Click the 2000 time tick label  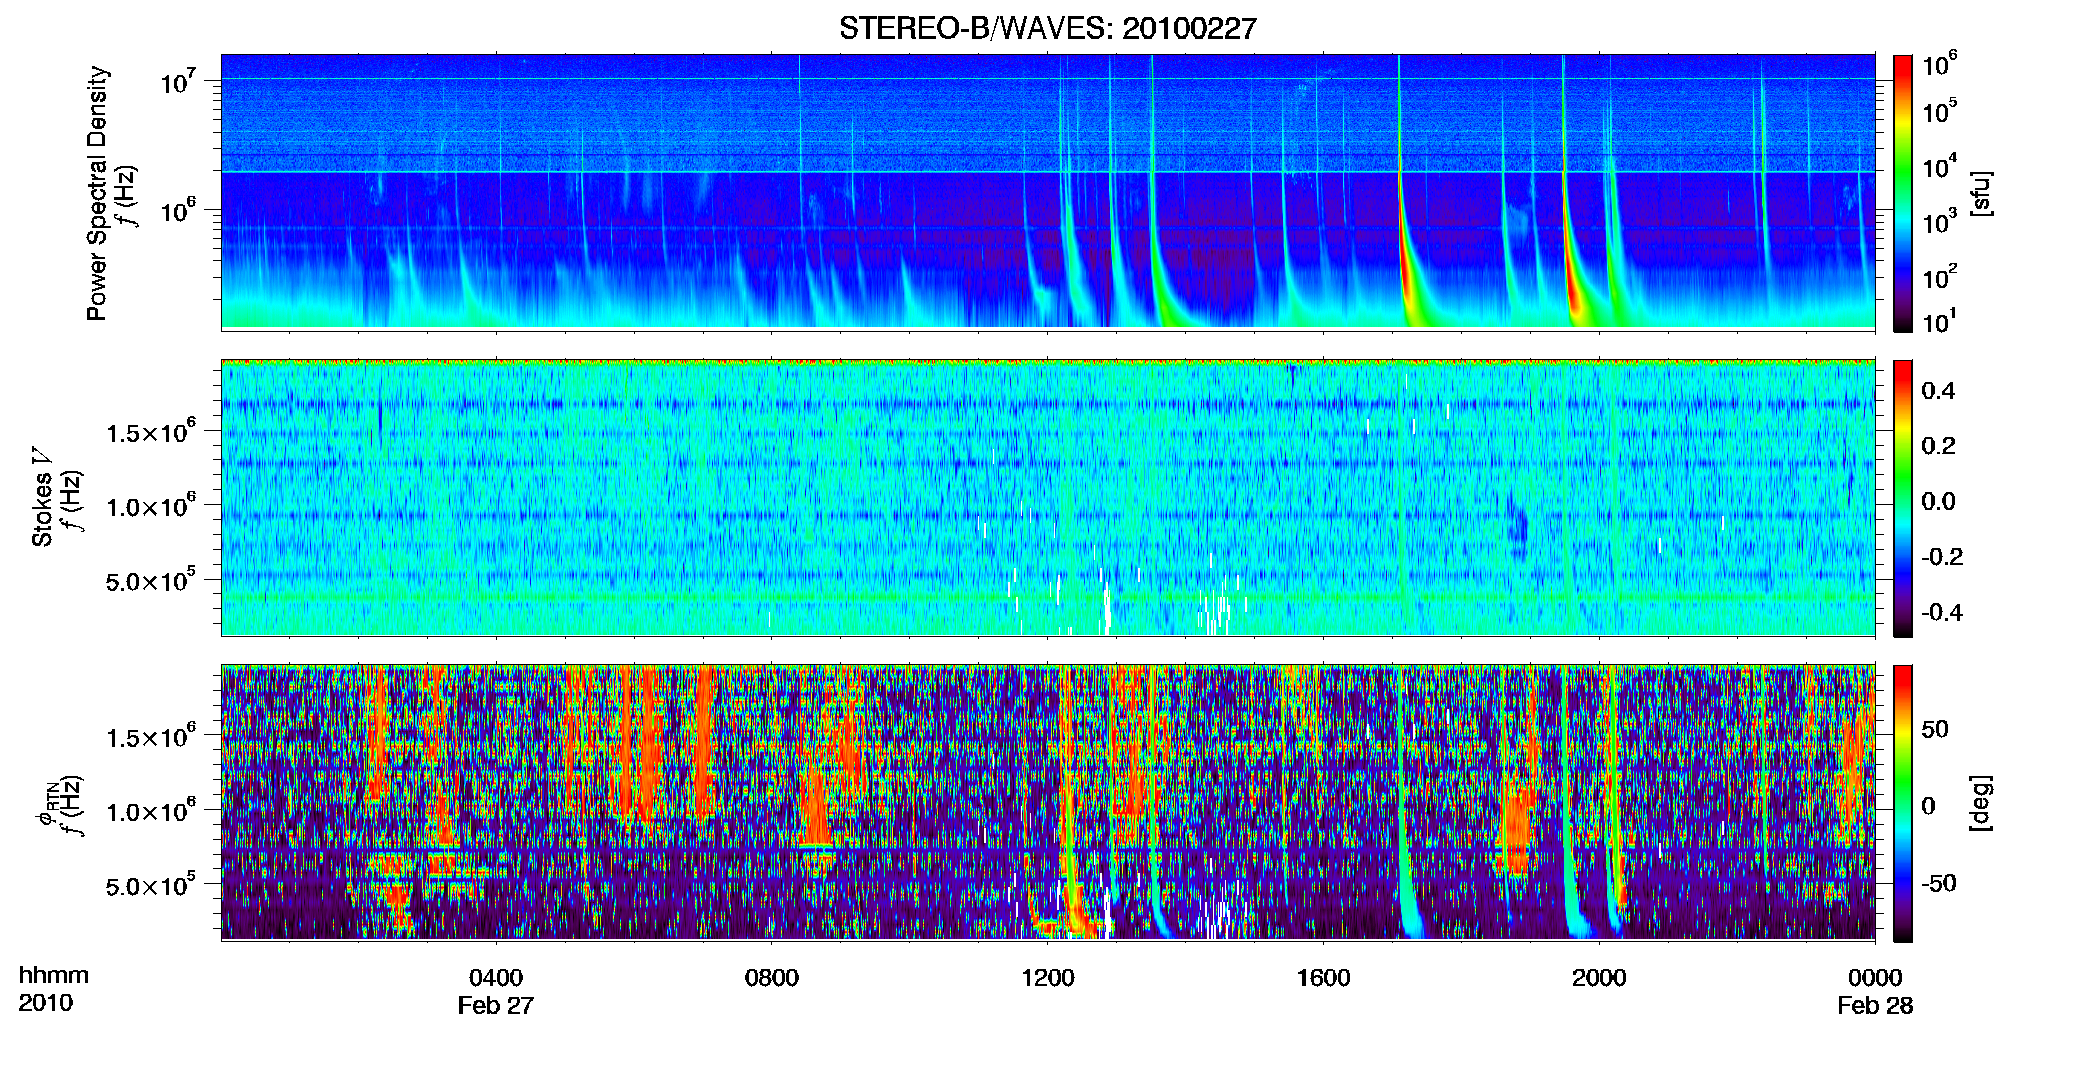(1599, 978)
